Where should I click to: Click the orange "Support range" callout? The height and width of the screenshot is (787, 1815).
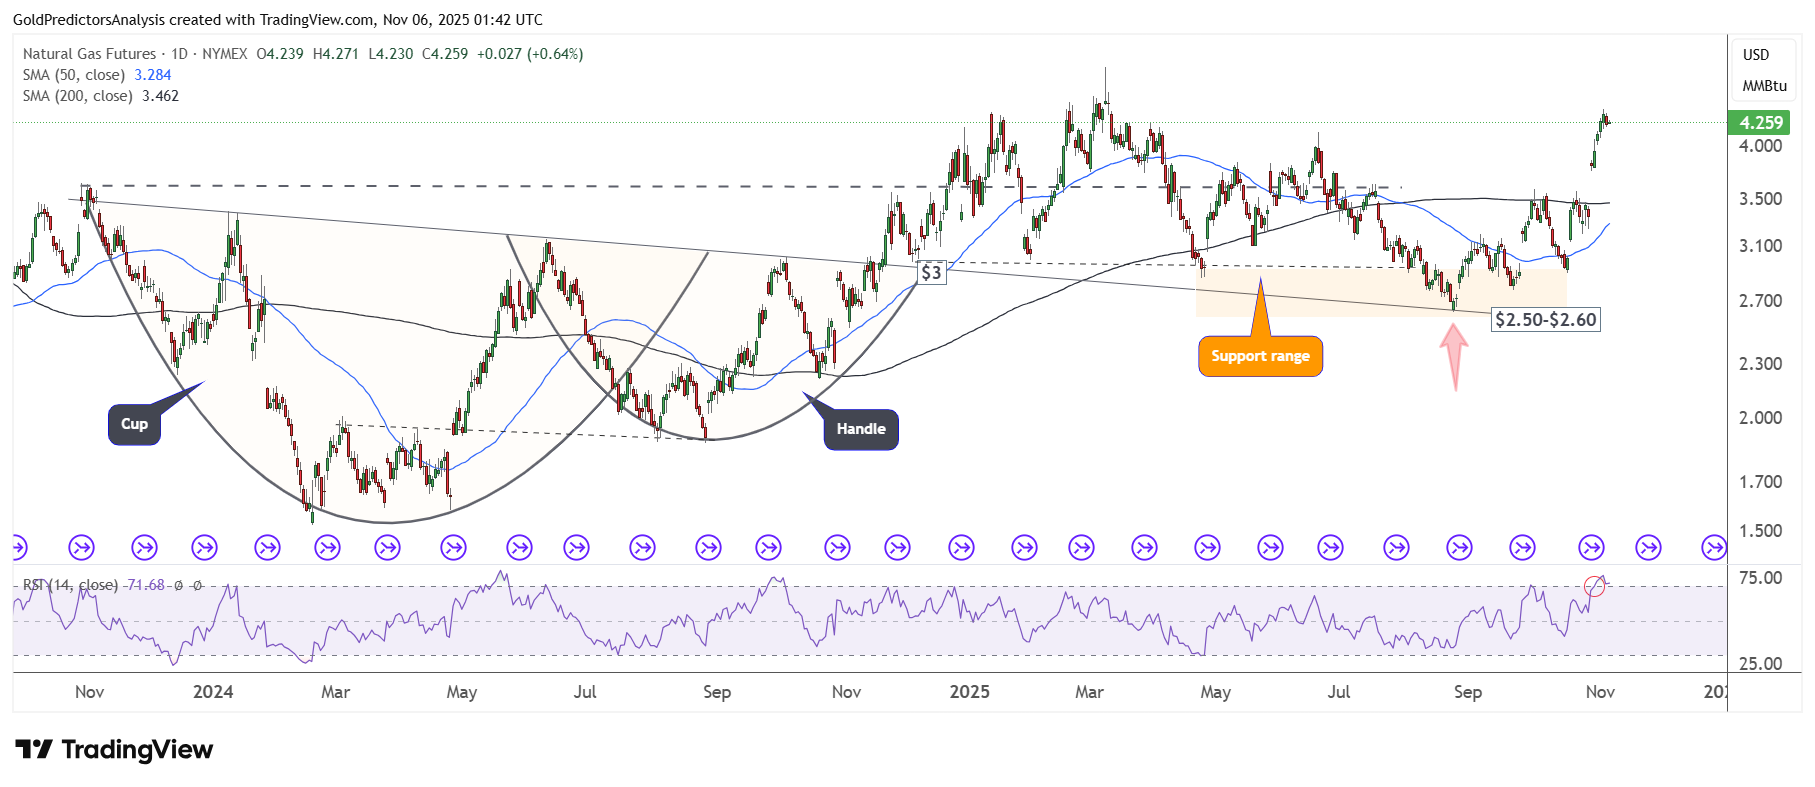tap(1260, 356)
